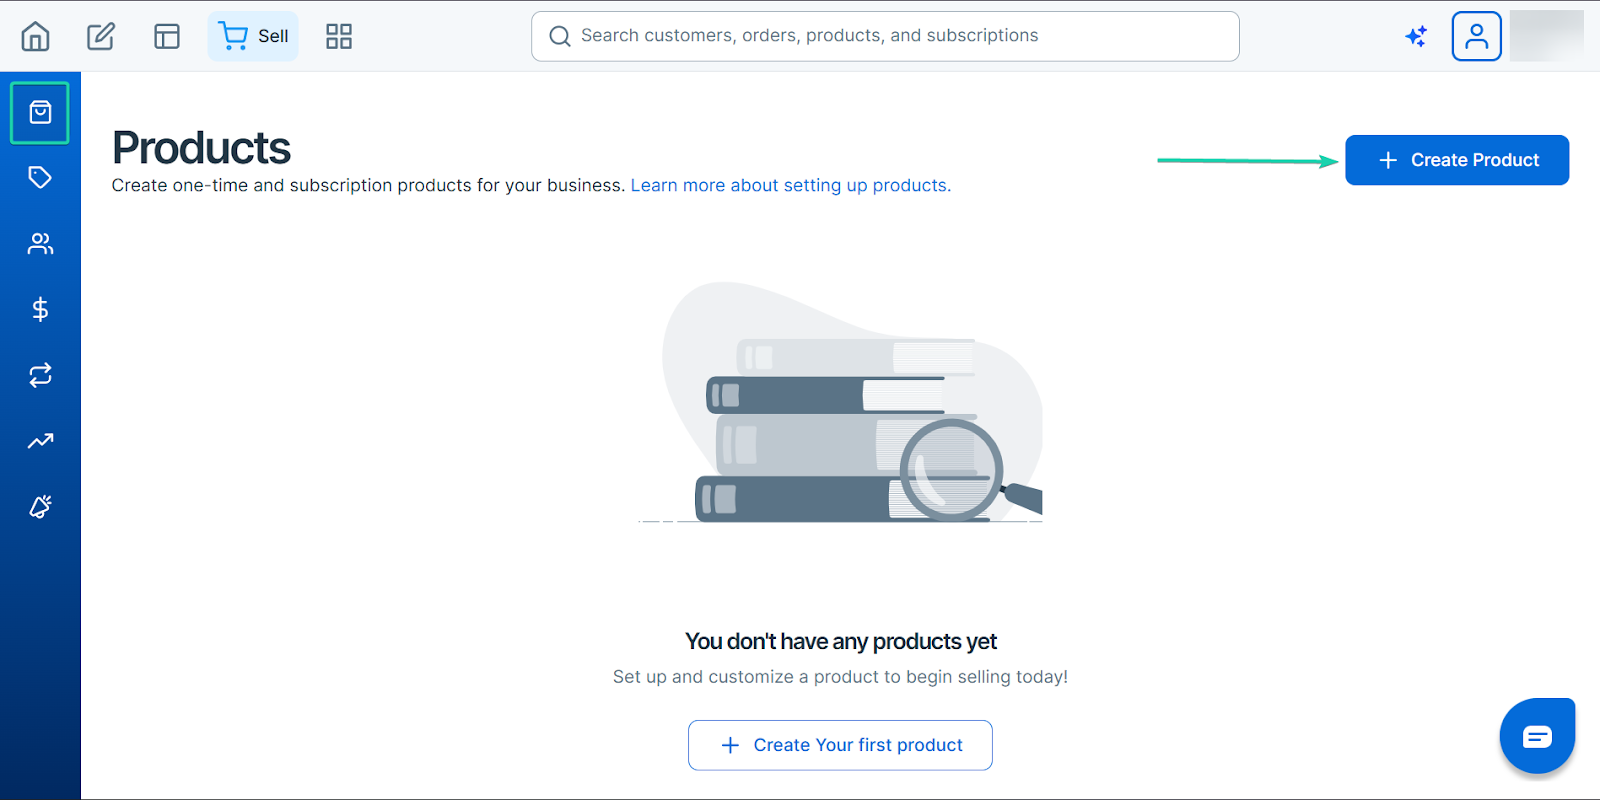Open the trending analytics sidebar icon

pos(40,441)
